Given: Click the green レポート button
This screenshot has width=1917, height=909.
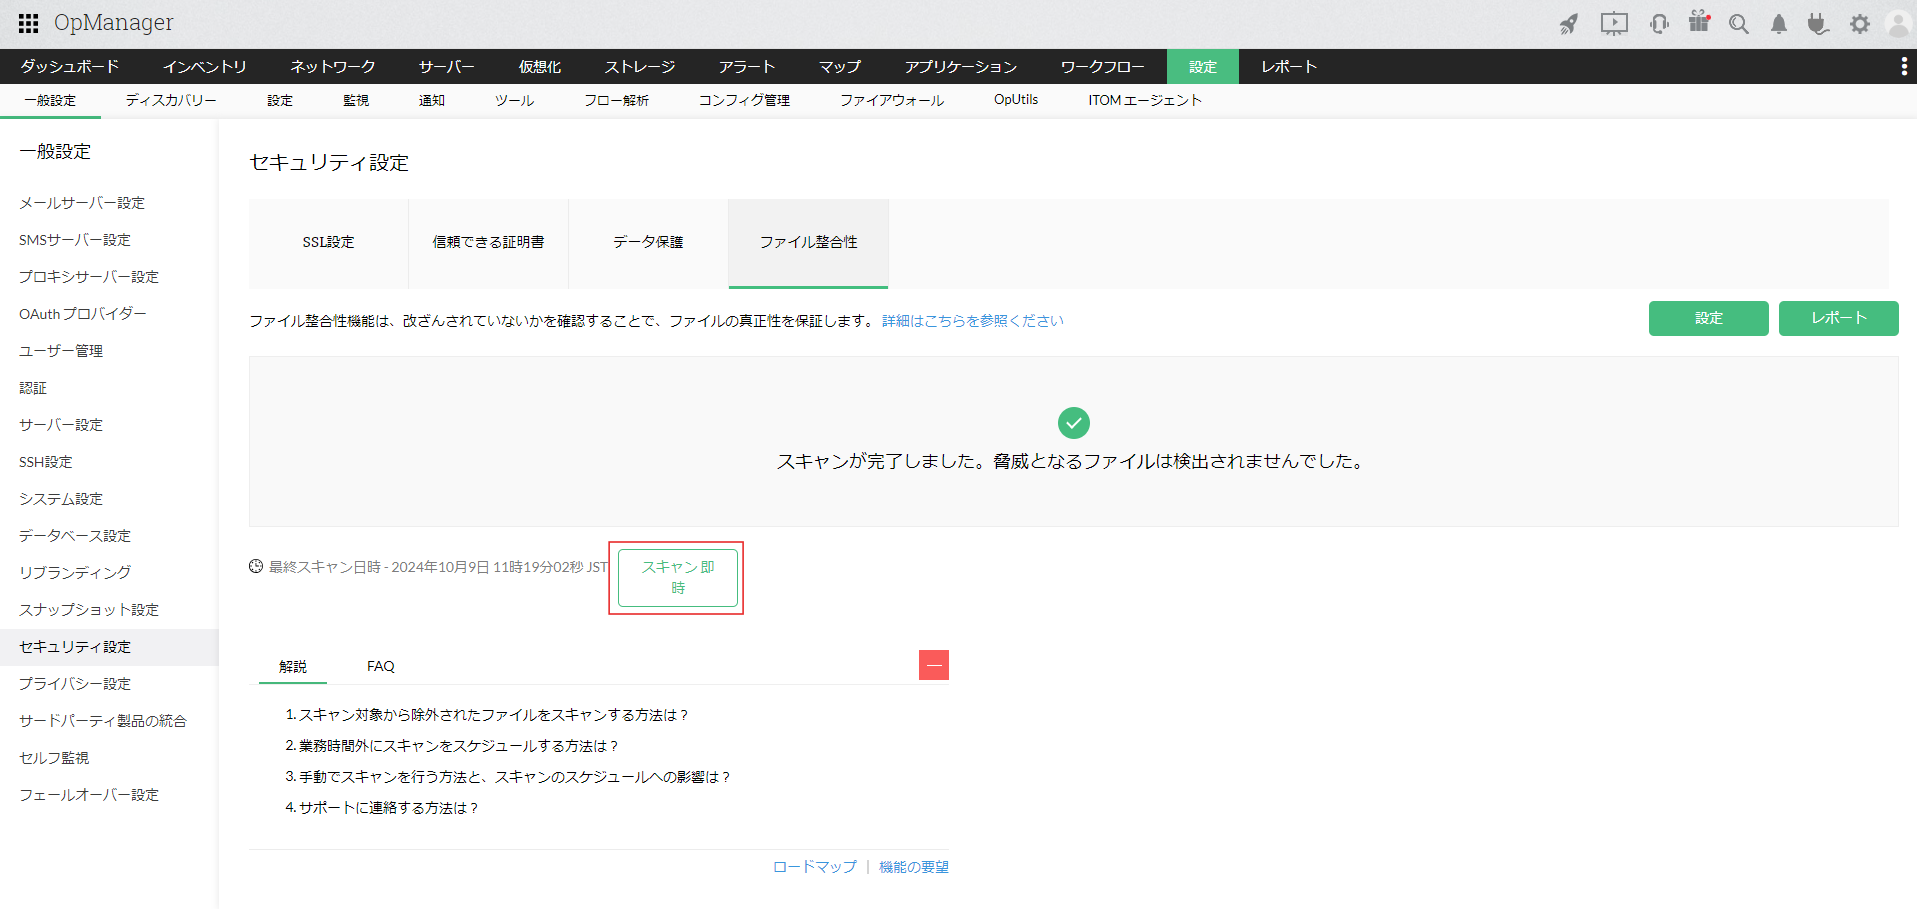Looking at the screenshot, I should pos(1838,318).
